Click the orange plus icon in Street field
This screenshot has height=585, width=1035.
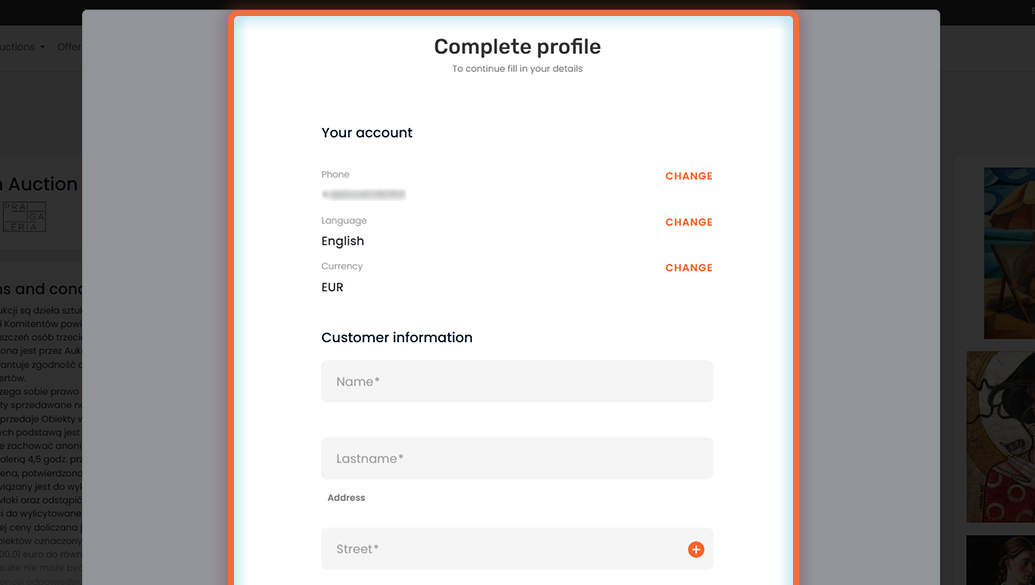(x=696, y=549)
